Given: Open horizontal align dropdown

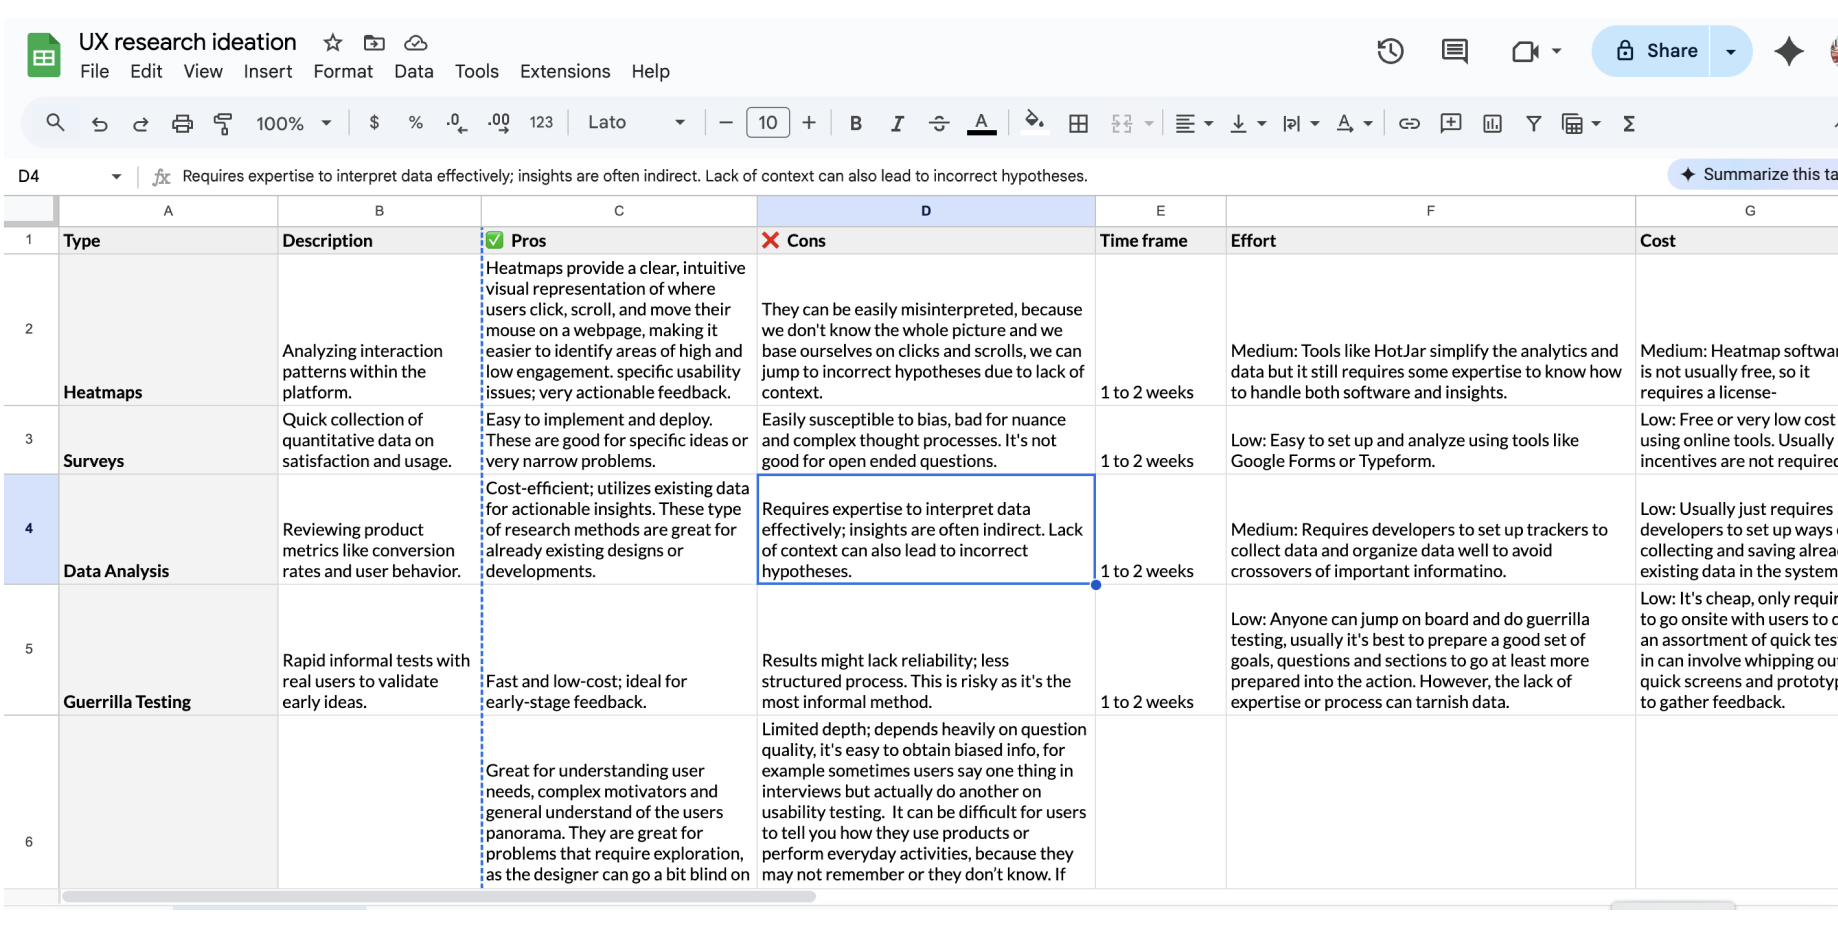Looking at the screenshot, I should point(1193,123).
